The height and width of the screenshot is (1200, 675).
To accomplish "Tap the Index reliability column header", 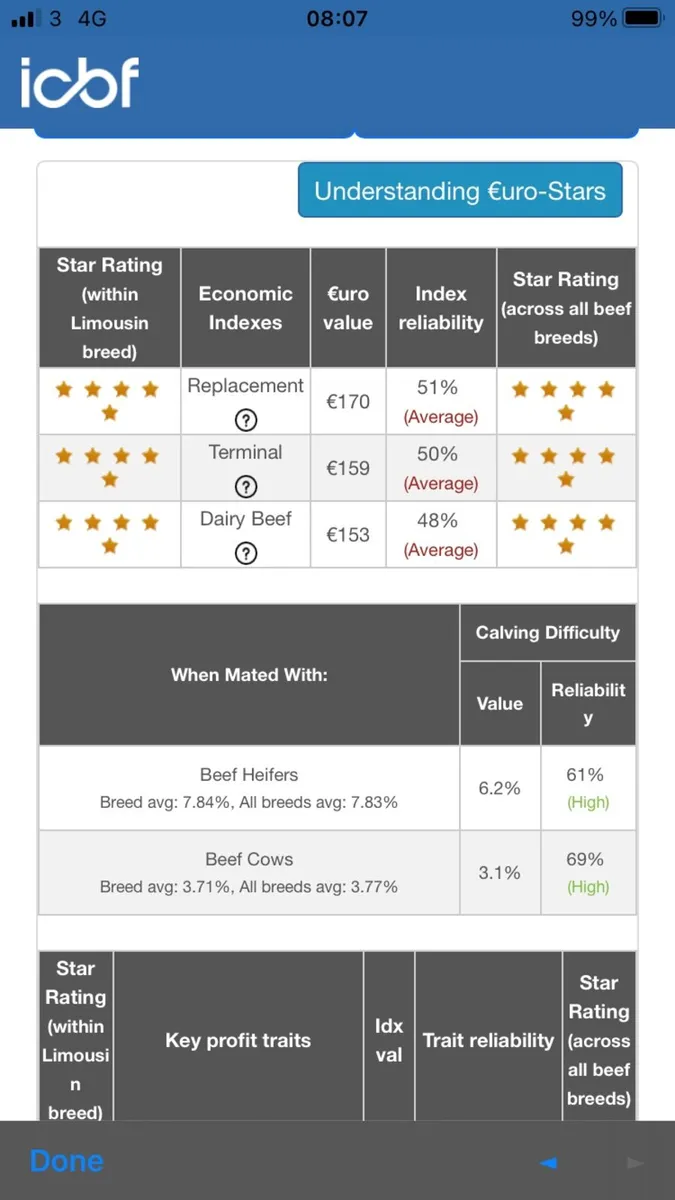I will point(441,308).
